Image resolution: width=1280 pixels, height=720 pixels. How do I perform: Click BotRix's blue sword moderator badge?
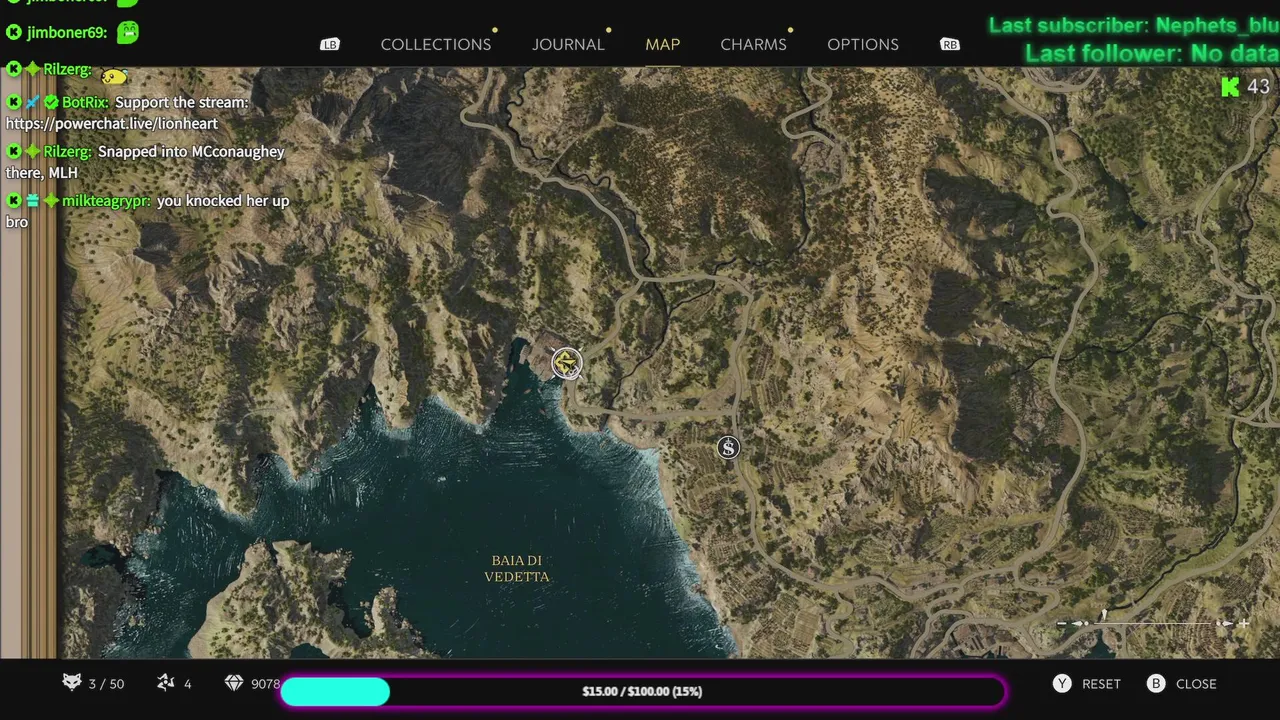point(33,102)
